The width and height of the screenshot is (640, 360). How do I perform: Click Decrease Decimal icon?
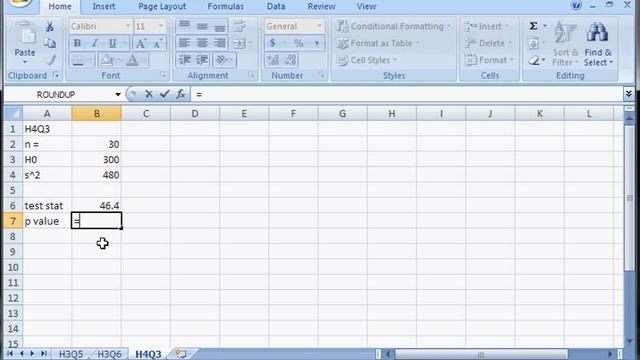click(291, 60)
